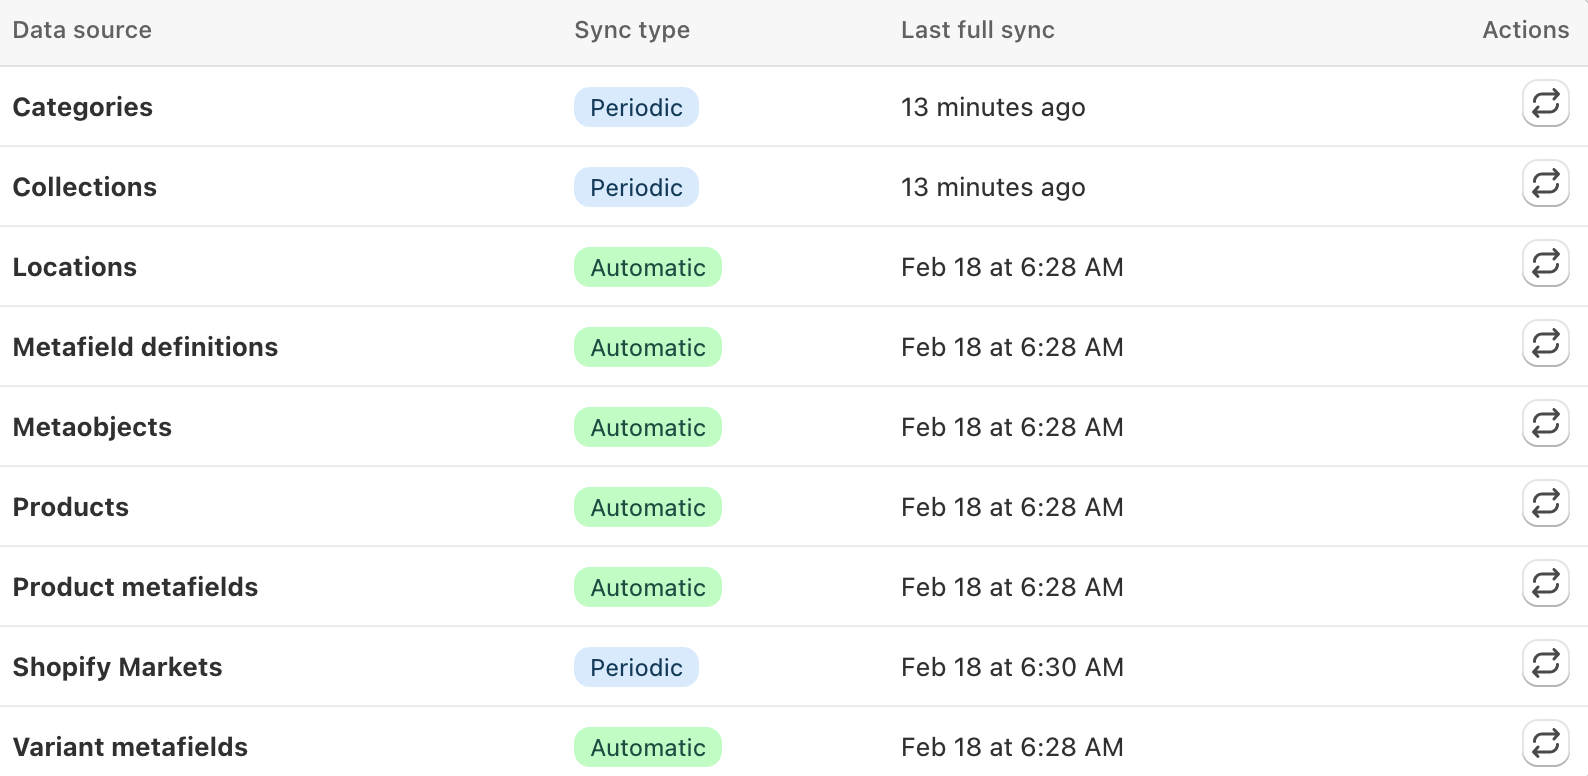
Task: Start a sync for Metaobjects
Action: 1545,424
